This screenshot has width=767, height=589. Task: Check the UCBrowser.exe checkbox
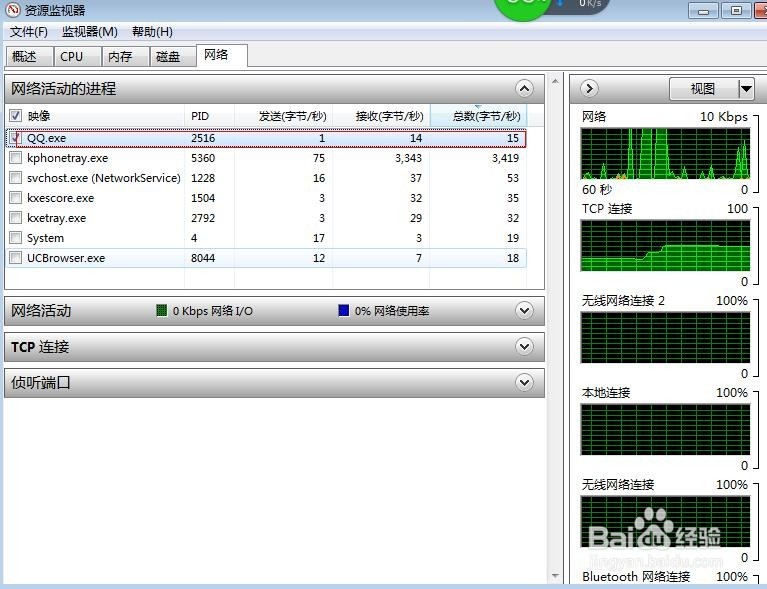coord(15,258)
